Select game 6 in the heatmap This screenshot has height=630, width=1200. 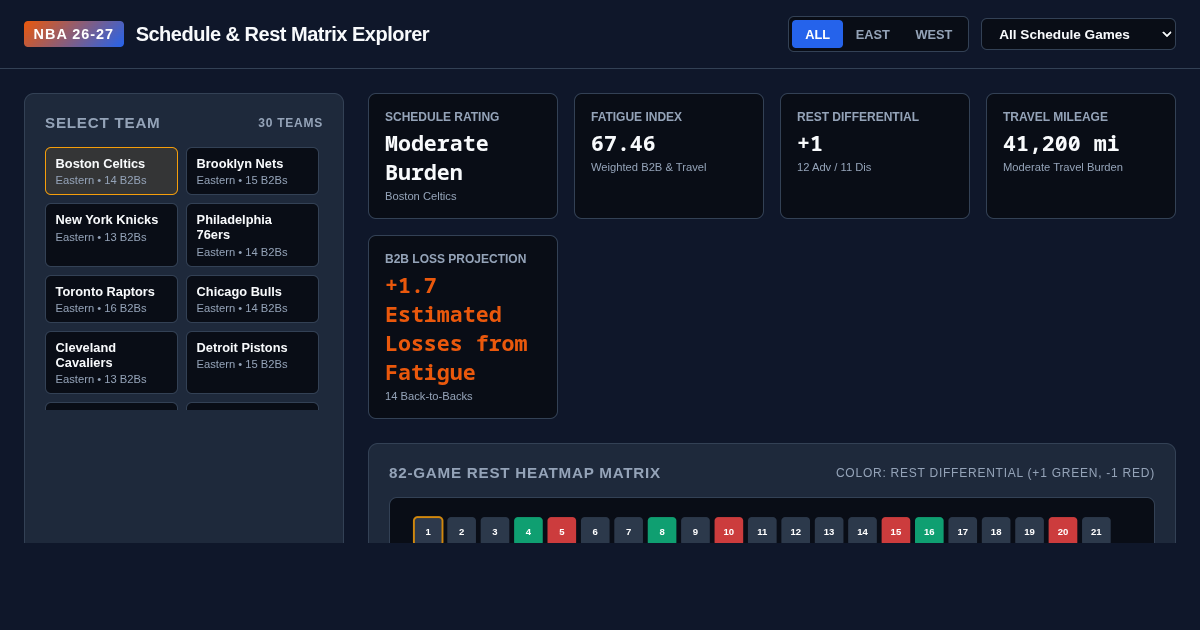(x=595, y=531)
